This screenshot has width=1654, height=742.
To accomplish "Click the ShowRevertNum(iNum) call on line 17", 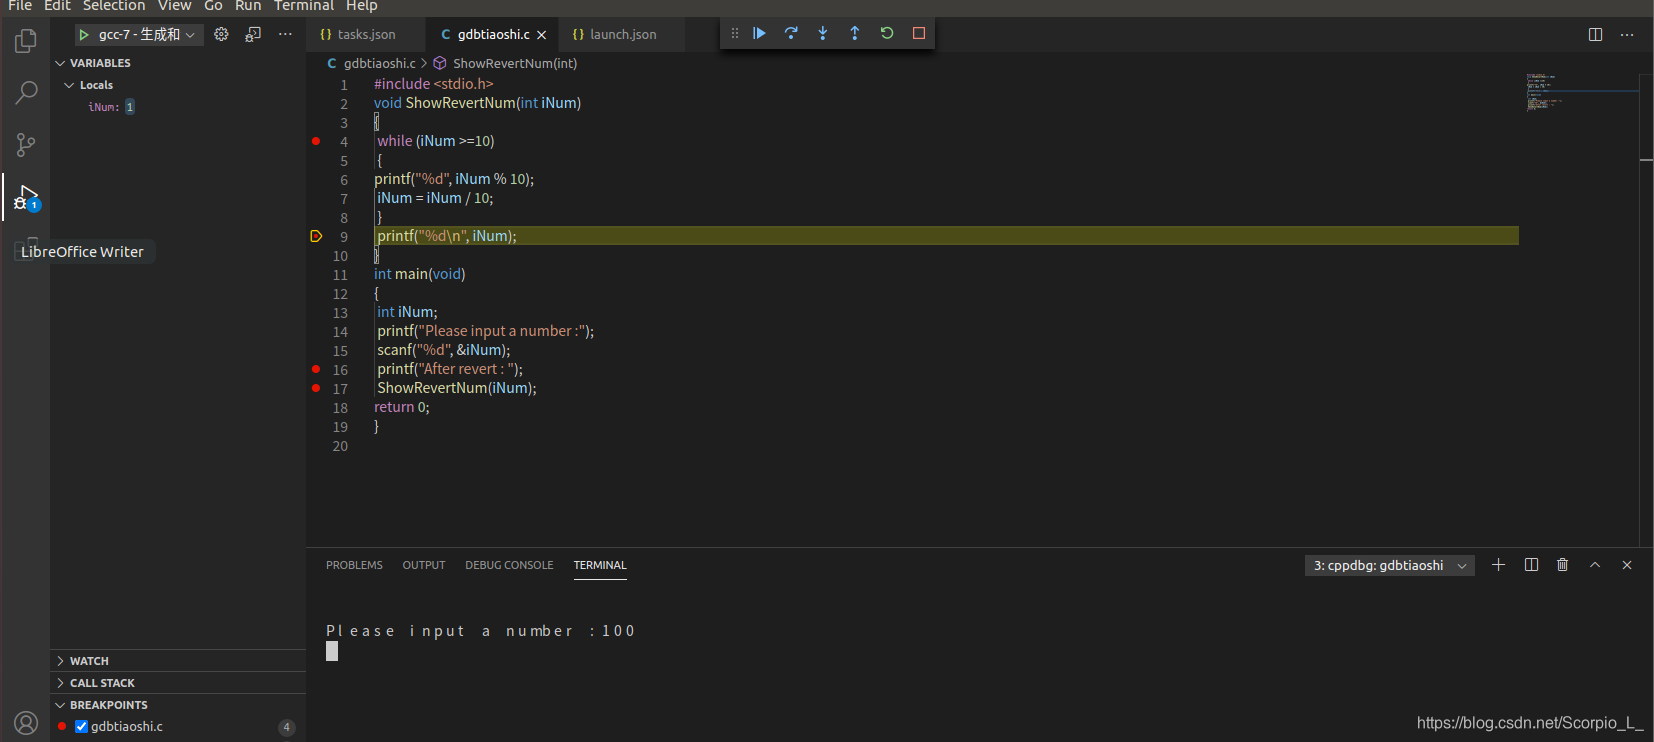I will pos(457,388).
